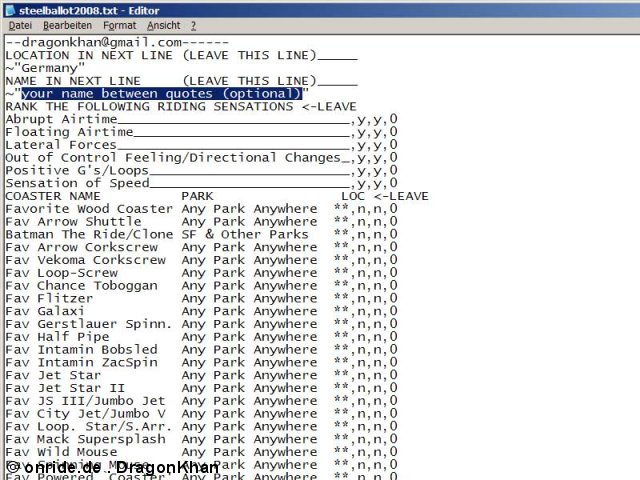640x480 pixels.
Task: Click the 'Fav Vekoma Corkscrew' row
Action: (x=201, y=260)
